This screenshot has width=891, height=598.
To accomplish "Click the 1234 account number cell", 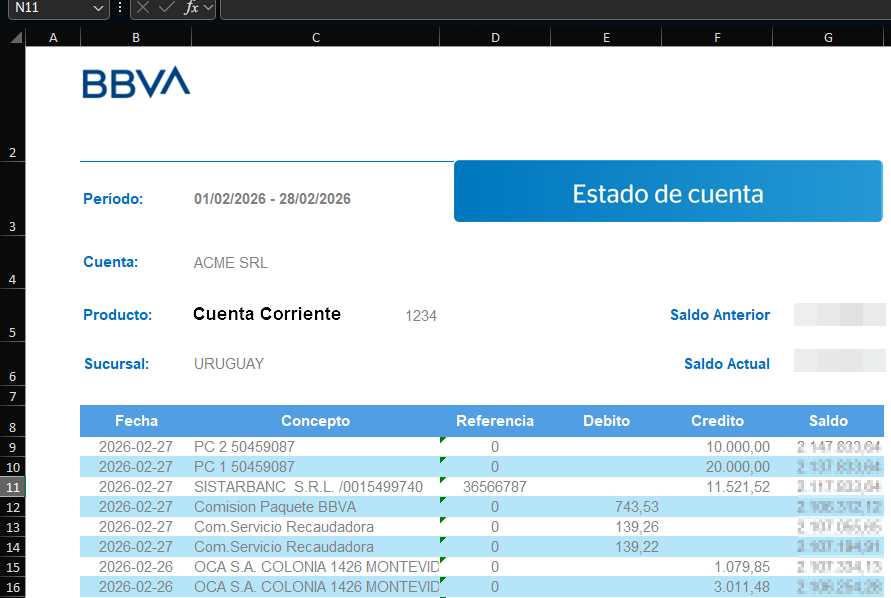I will (x=421, y=315).
